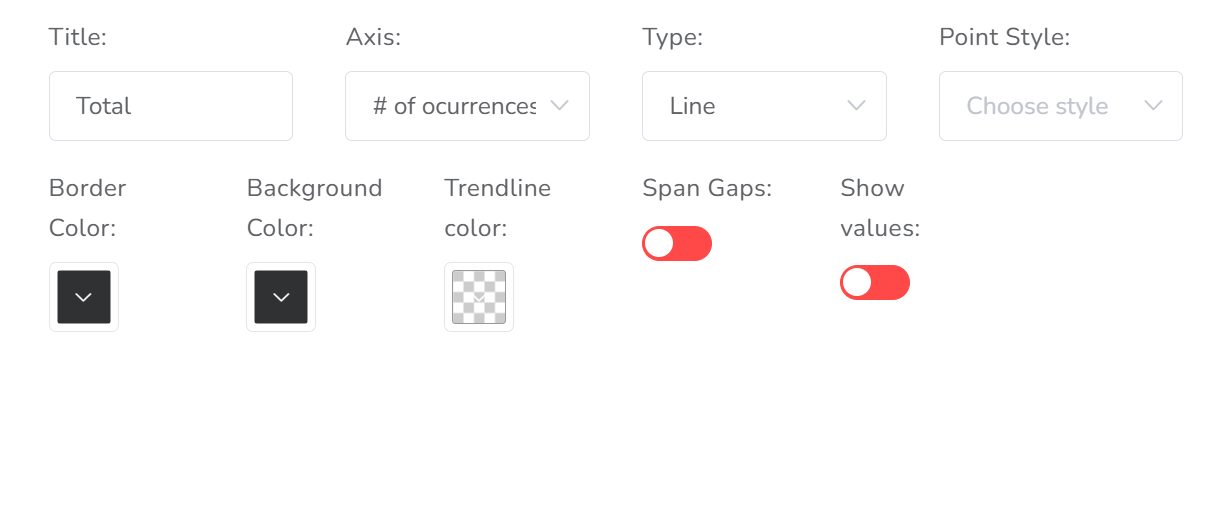Click the down arrow inside Border Color swatch

point(84,297)
